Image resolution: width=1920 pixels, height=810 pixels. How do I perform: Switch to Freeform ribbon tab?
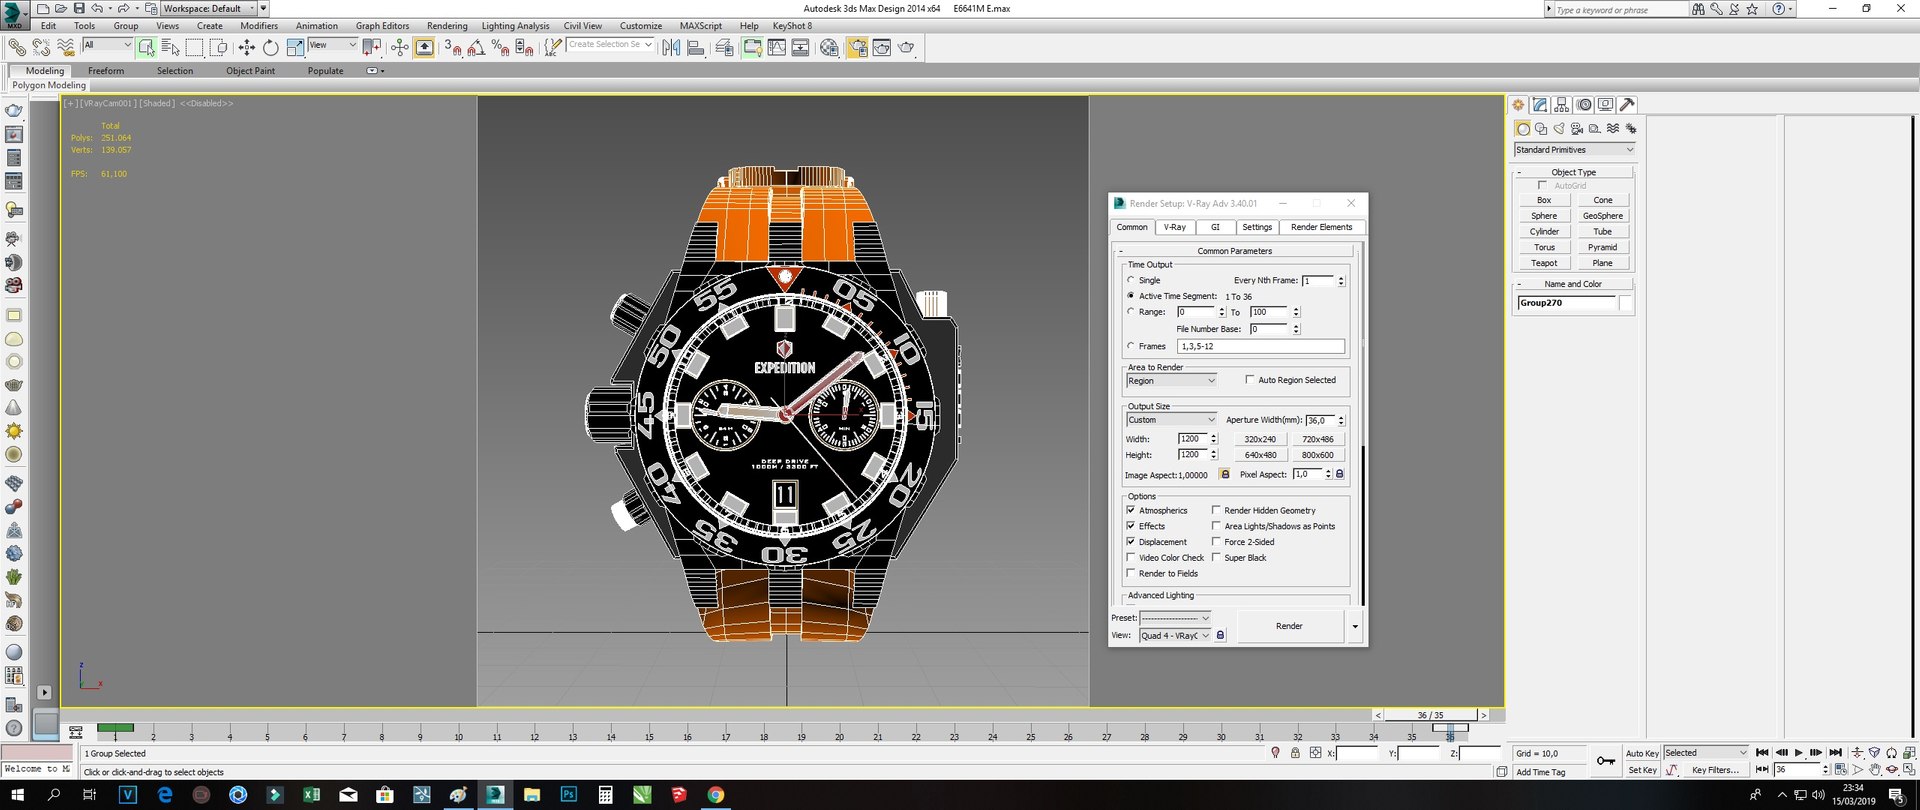[x=106, y=71]
